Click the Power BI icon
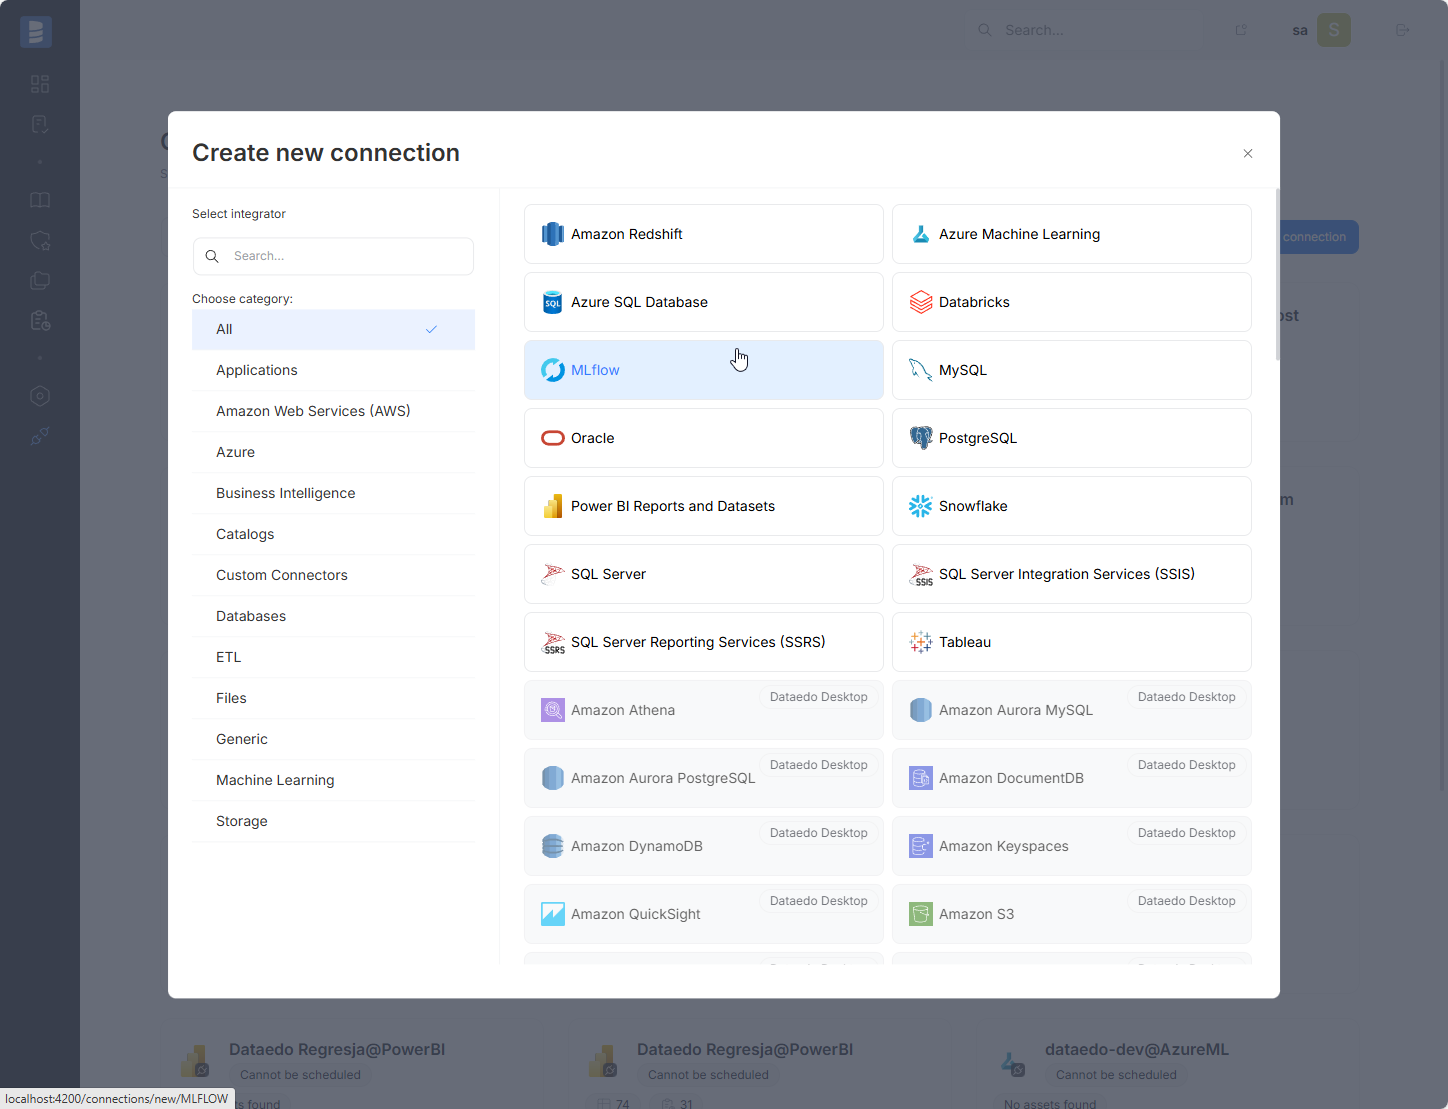This screenshot has width=1448, height=1109. [552, 506]
